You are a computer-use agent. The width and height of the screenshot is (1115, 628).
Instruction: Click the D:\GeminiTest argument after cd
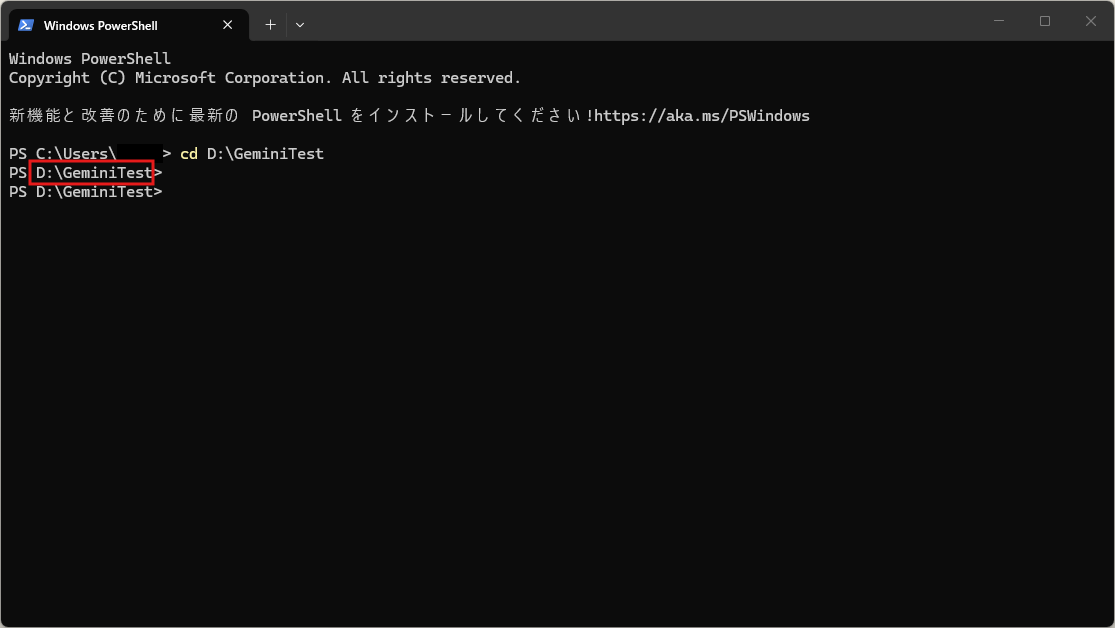coord(265,154)
